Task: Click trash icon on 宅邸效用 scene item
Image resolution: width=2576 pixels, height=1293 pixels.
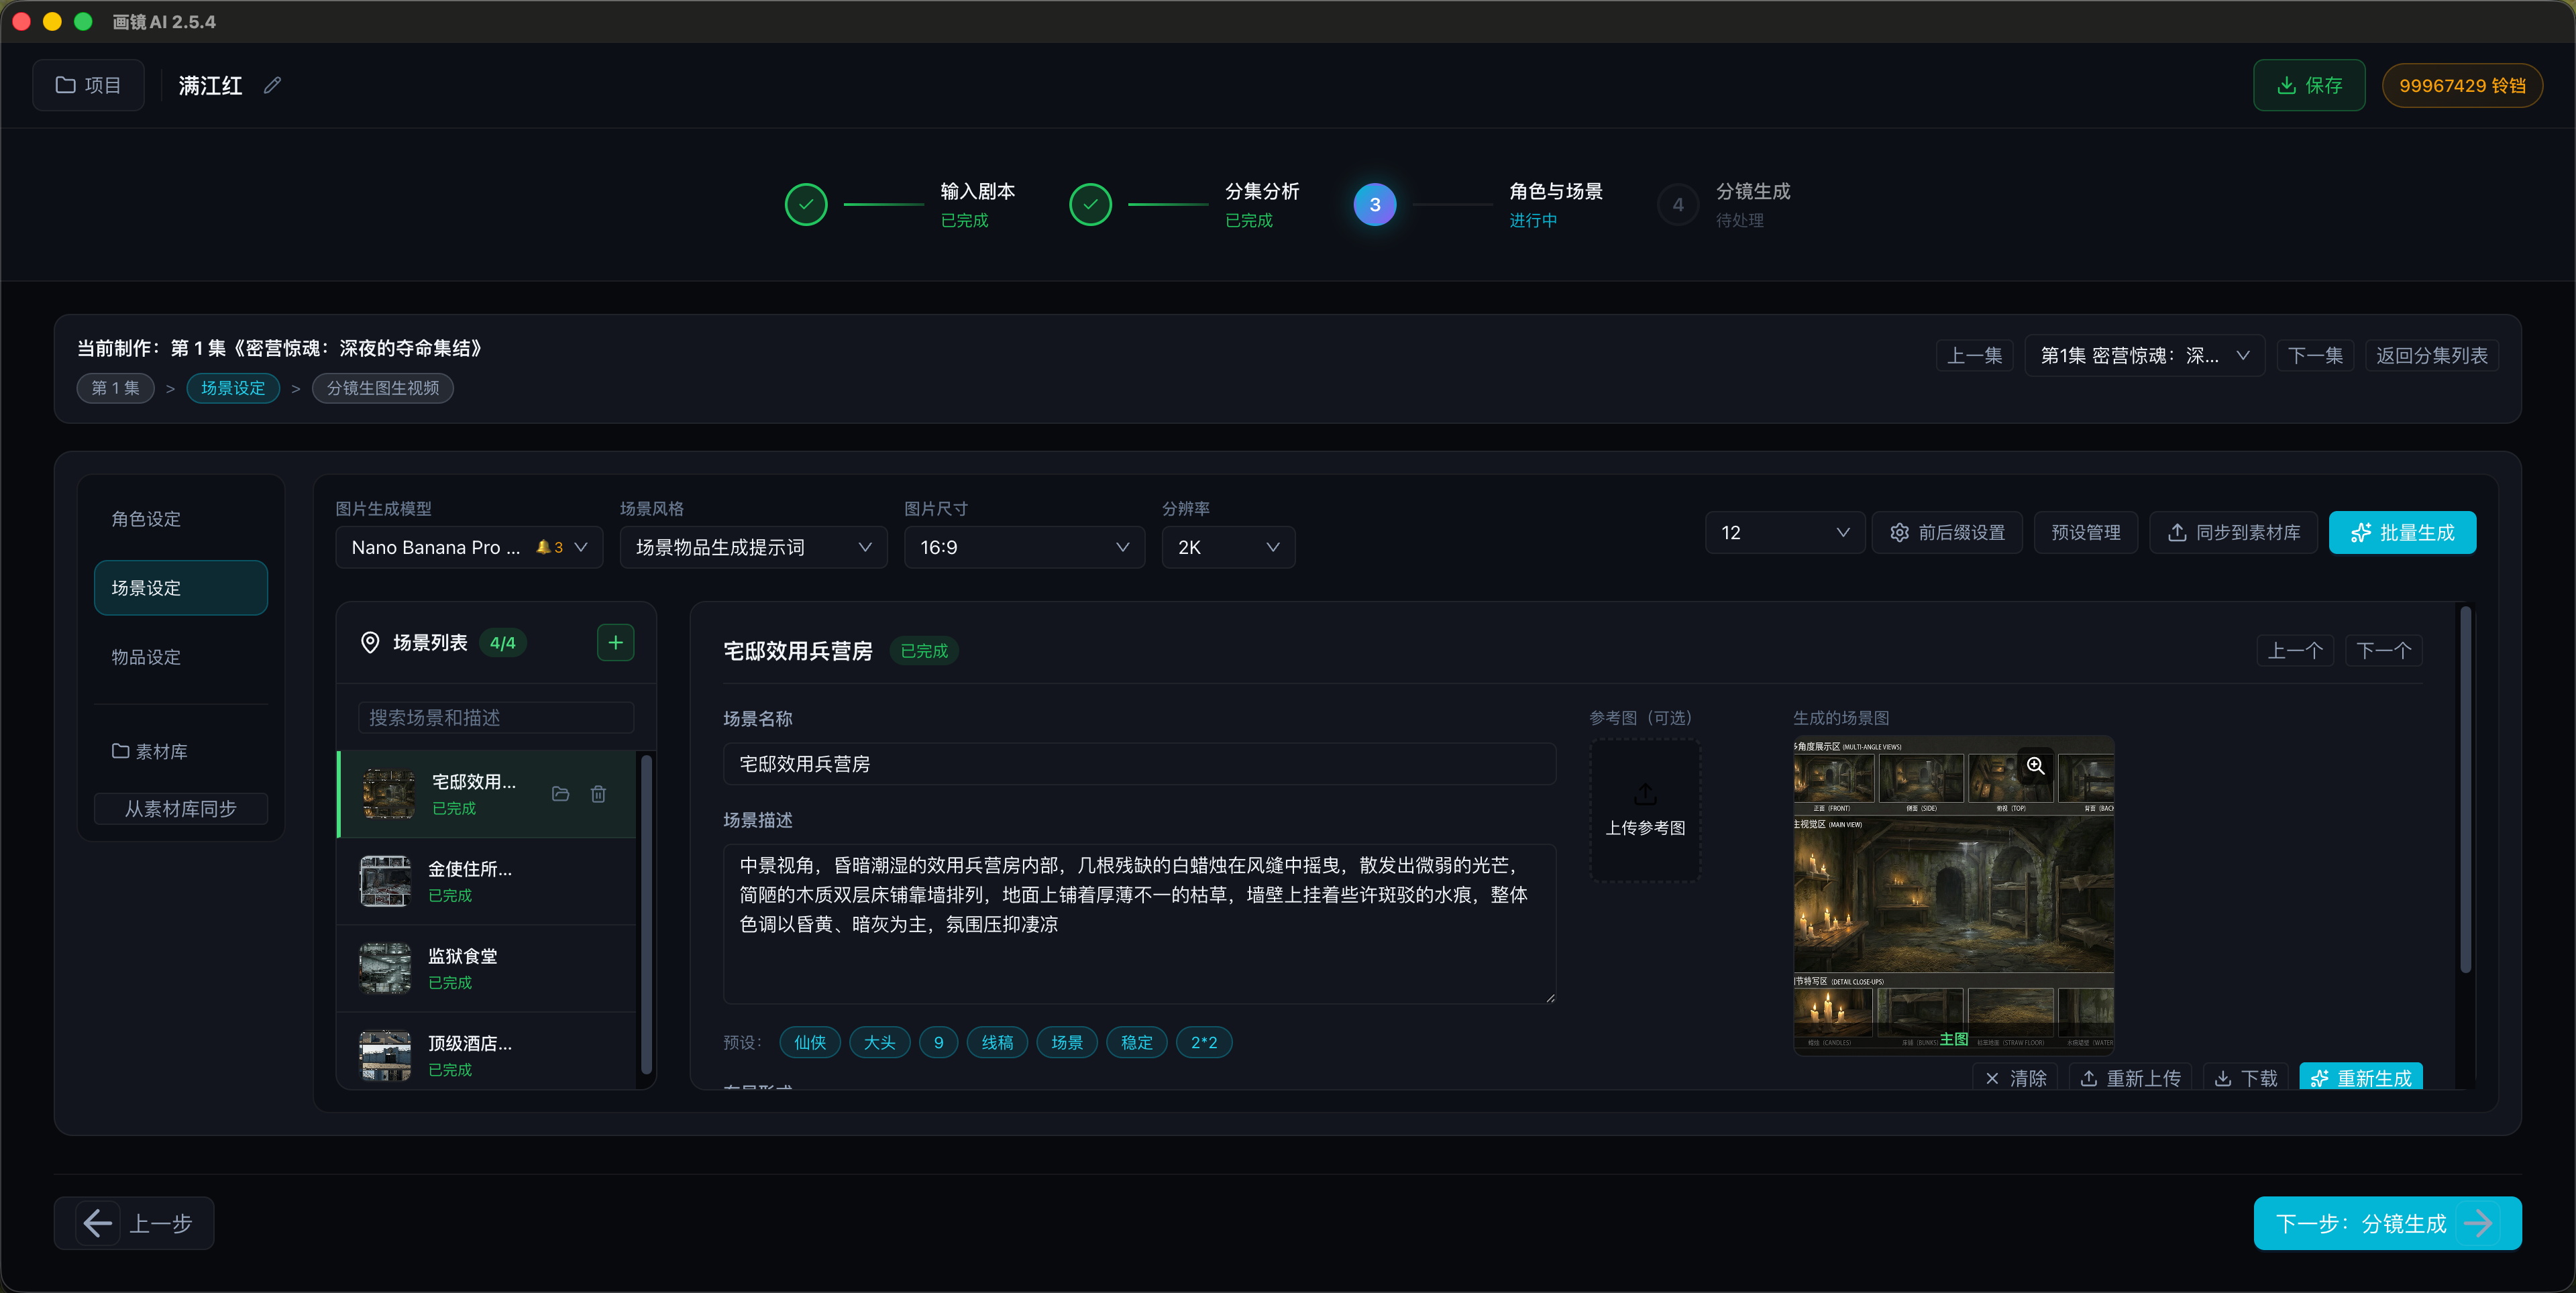Action: pyautogui.click(x=598, y=794)
